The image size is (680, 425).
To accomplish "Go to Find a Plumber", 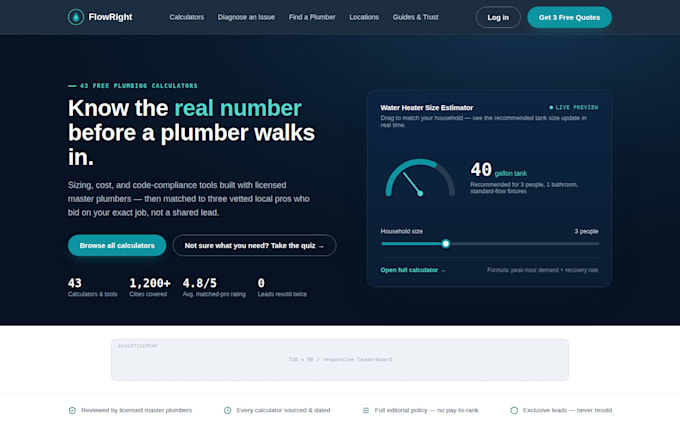I will click(x=312, y=17).
